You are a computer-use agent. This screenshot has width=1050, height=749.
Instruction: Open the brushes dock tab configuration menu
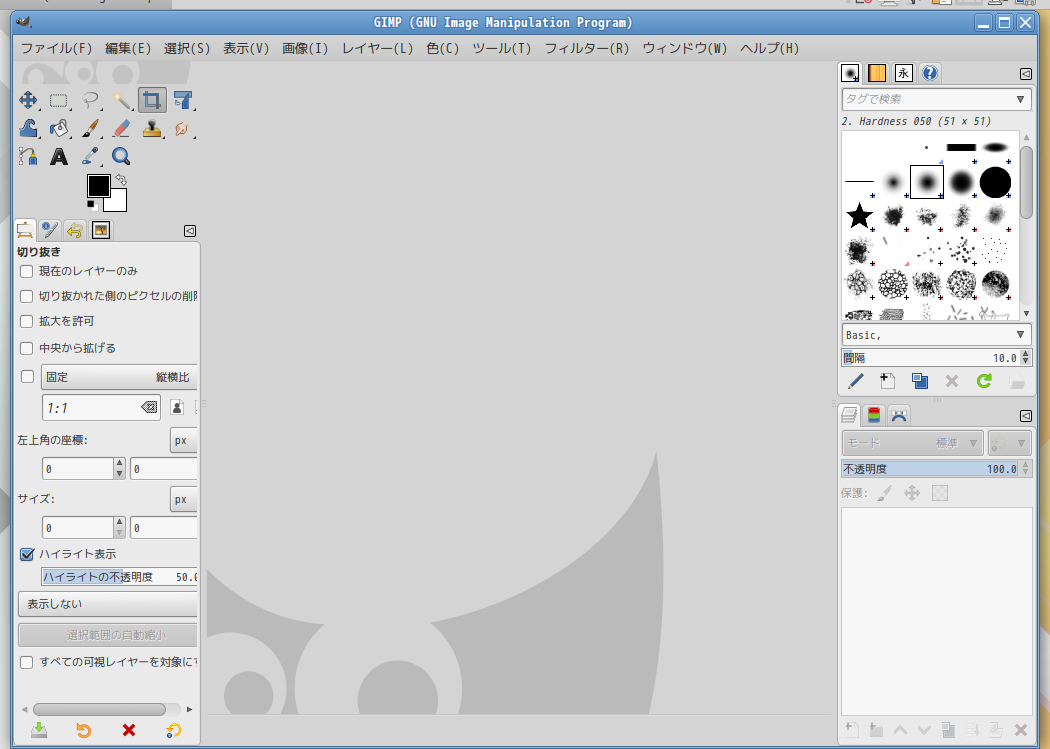click(1025, 74)
